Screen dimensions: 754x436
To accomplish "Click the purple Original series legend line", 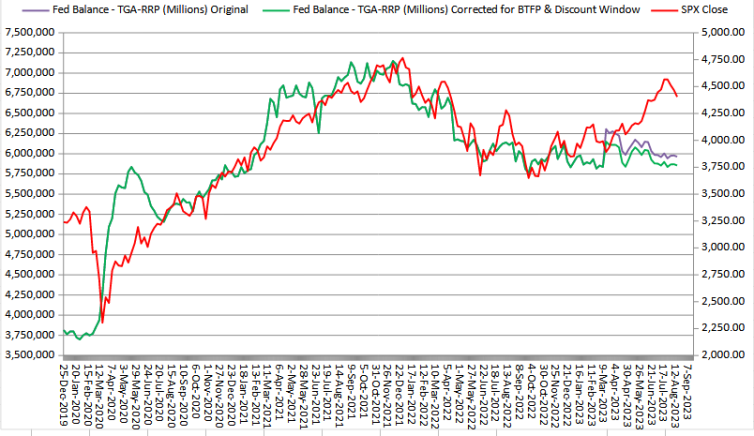I will [22, 9].
